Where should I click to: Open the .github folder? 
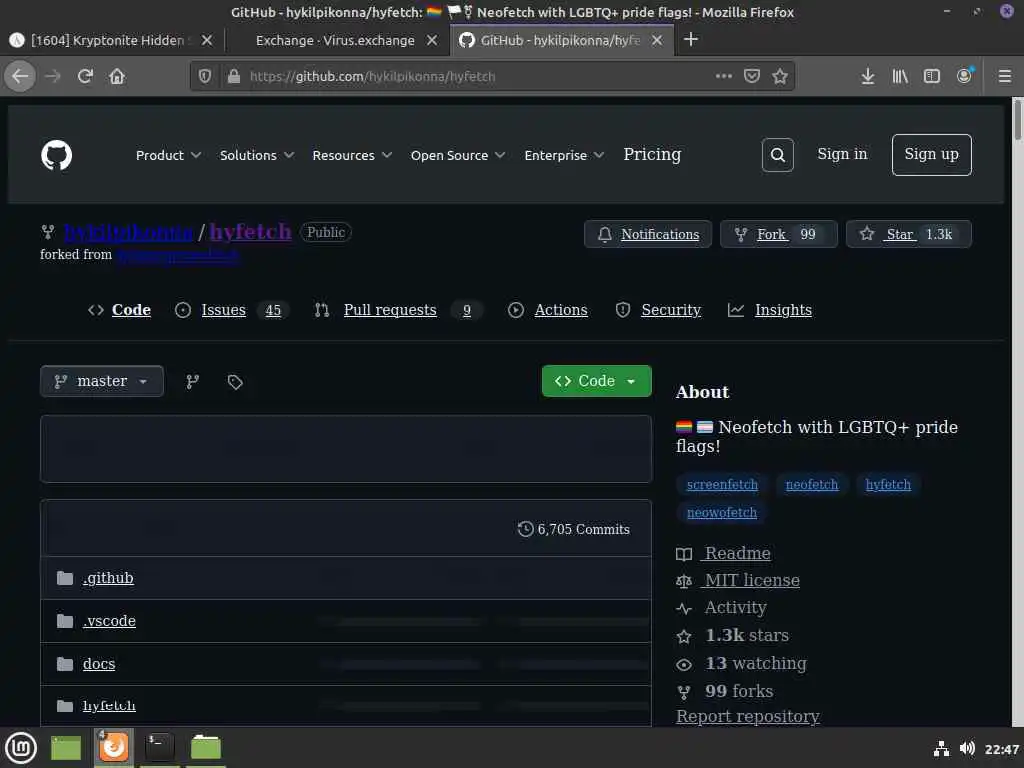click(108, 578)
